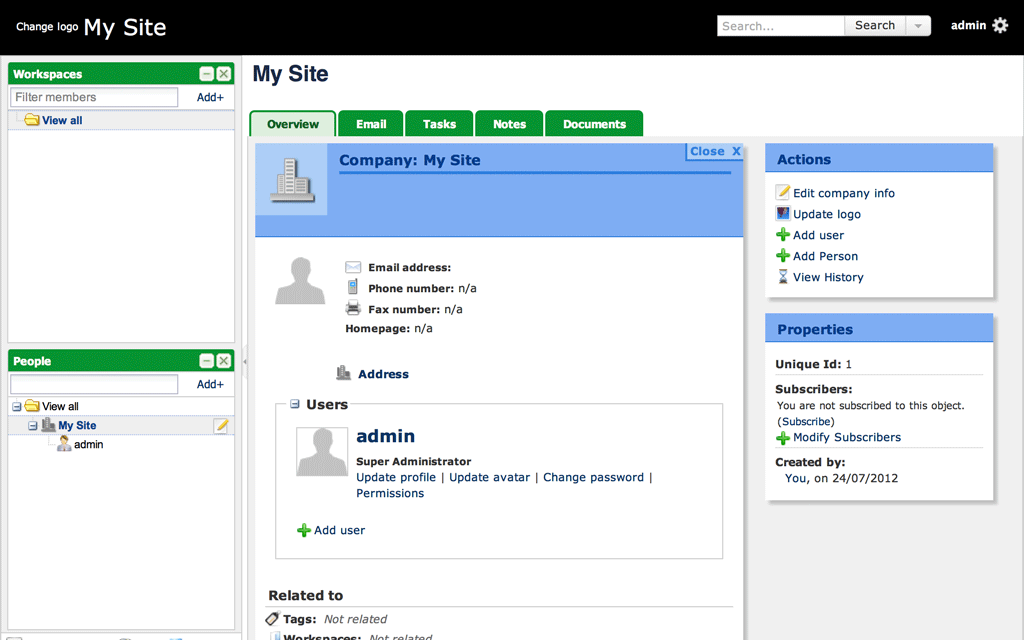Viewport: 1024px width, 640px height.
Task: Click the green plus icon for Modify Subscribers
Action: tap(783, 438)
